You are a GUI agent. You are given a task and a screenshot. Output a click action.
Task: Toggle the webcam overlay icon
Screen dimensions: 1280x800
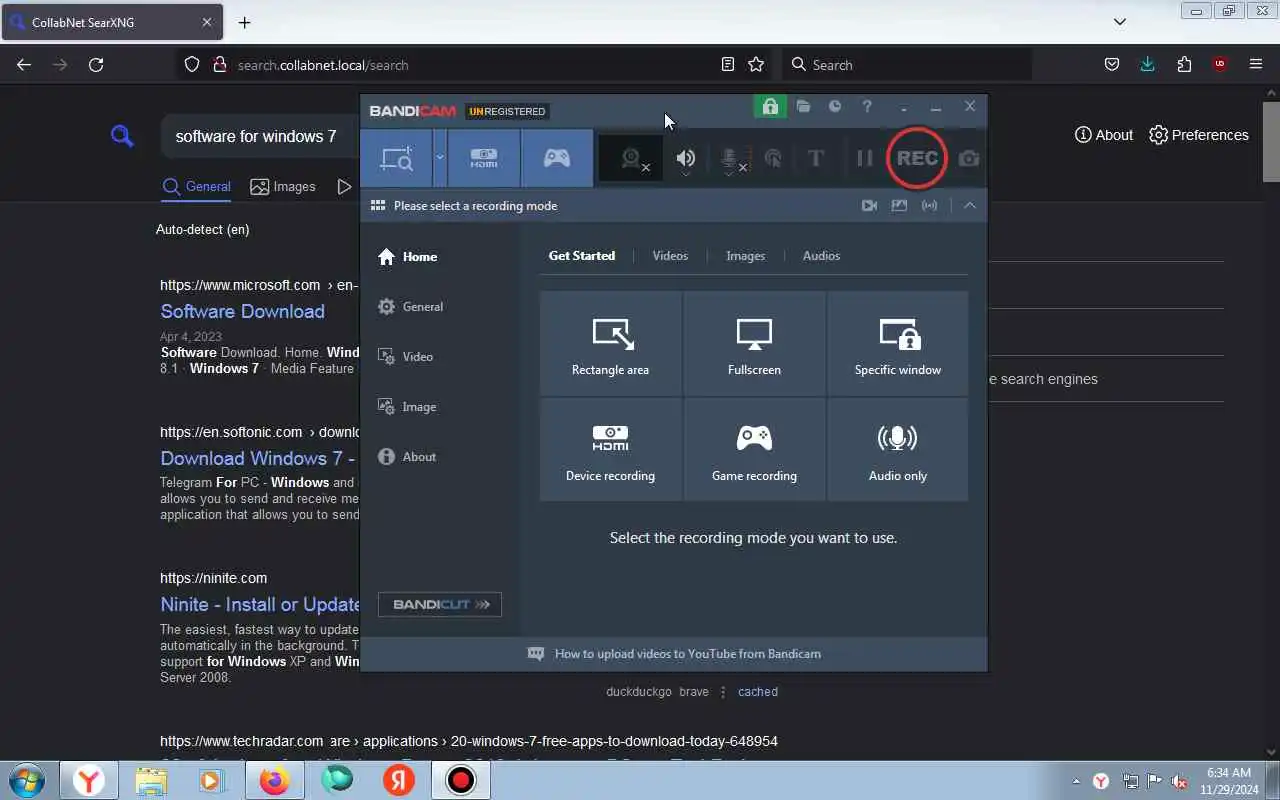click(x=632, y=158)
